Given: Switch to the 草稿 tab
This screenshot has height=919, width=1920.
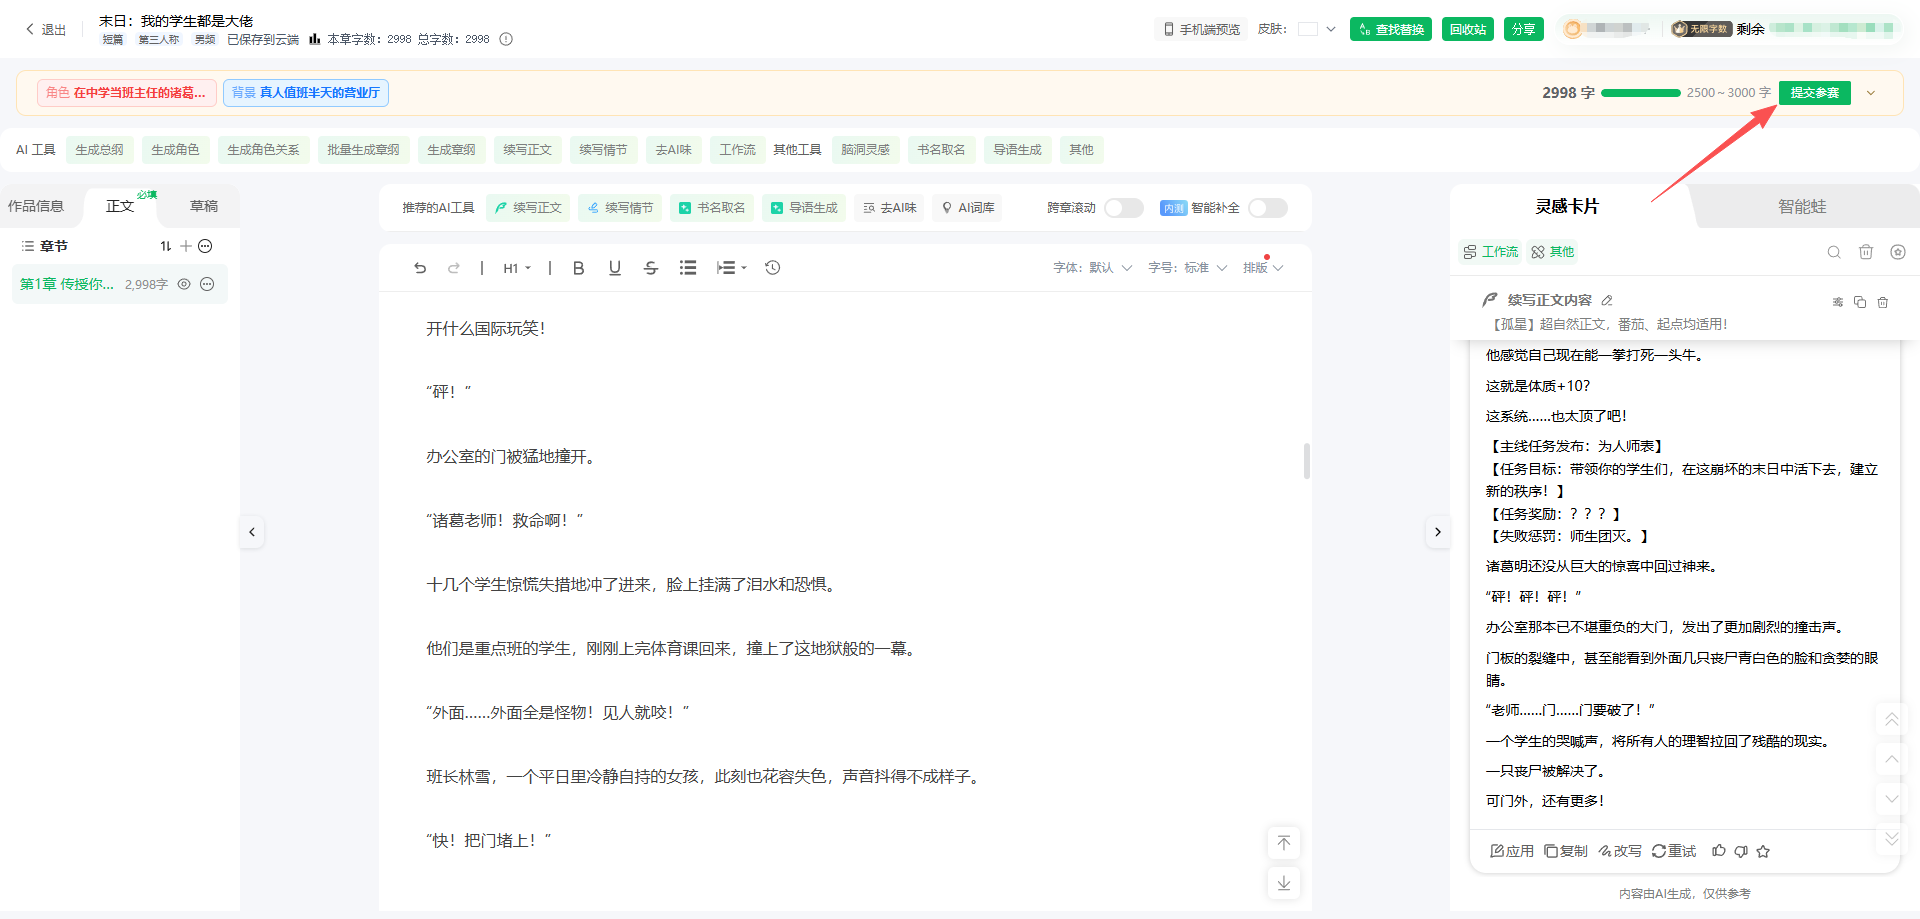Looking at the screenshot, I should 204,206.
